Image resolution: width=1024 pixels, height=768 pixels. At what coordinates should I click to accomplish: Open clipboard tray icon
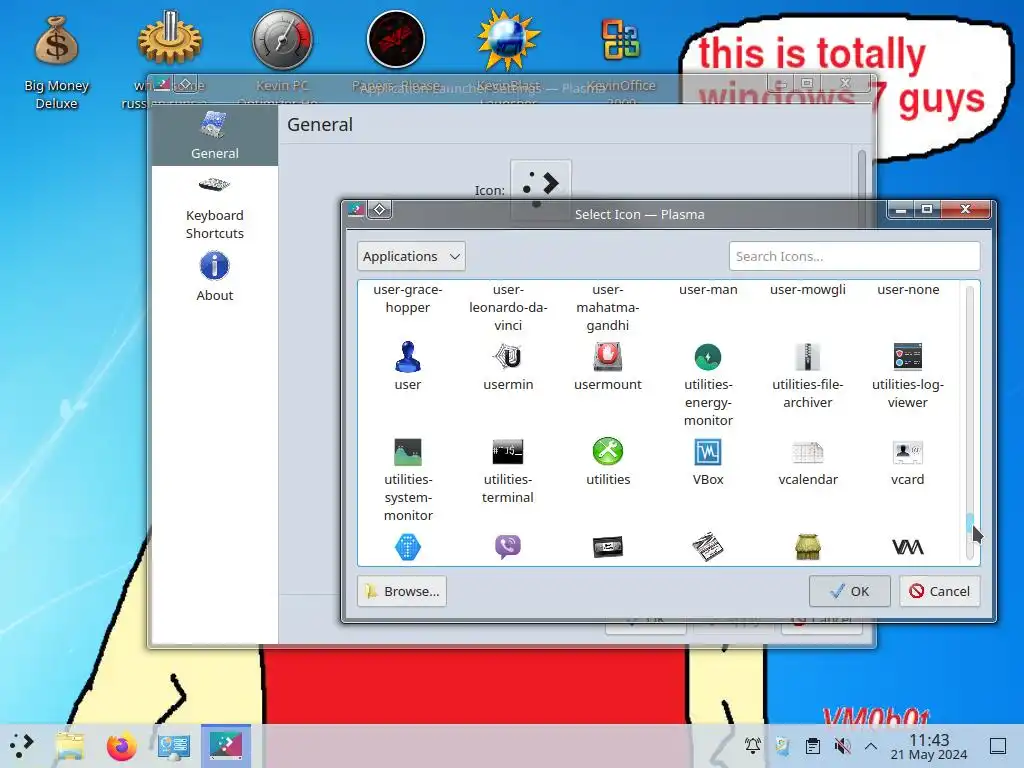pos(813,745)
